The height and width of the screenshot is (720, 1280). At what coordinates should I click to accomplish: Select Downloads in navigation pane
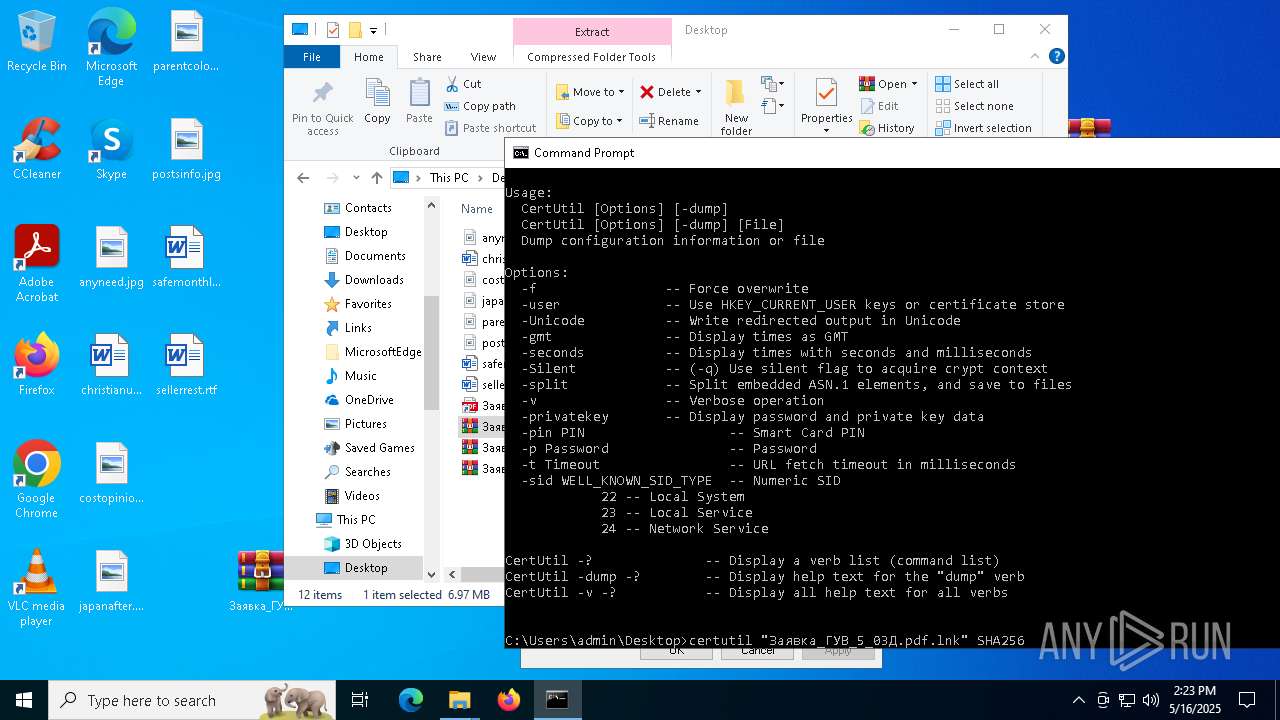tap(363, 280)
